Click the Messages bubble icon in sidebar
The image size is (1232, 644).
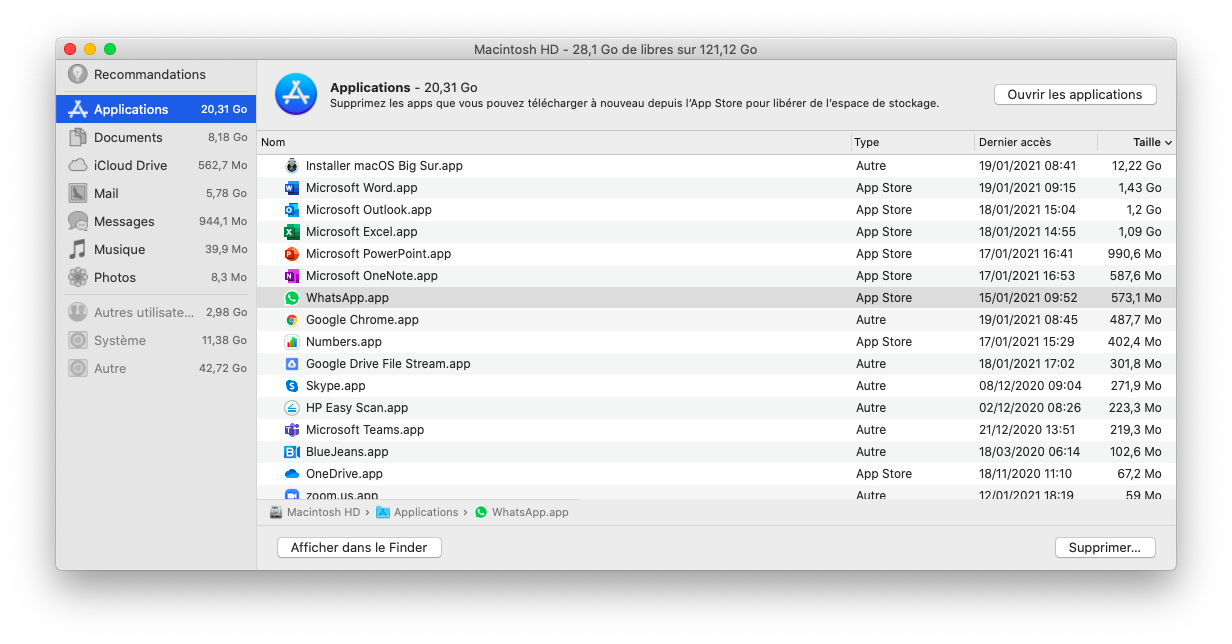click(x=78, y=221)
